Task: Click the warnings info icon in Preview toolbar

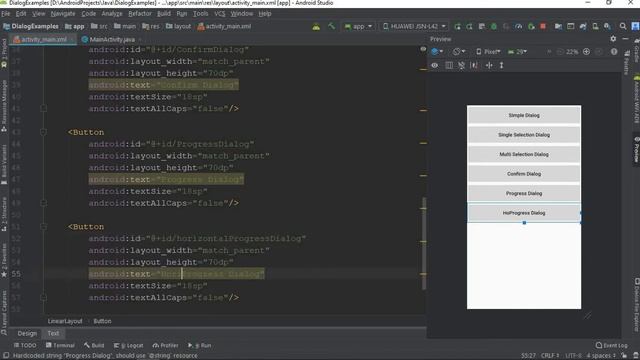Action: coord(614,52)
